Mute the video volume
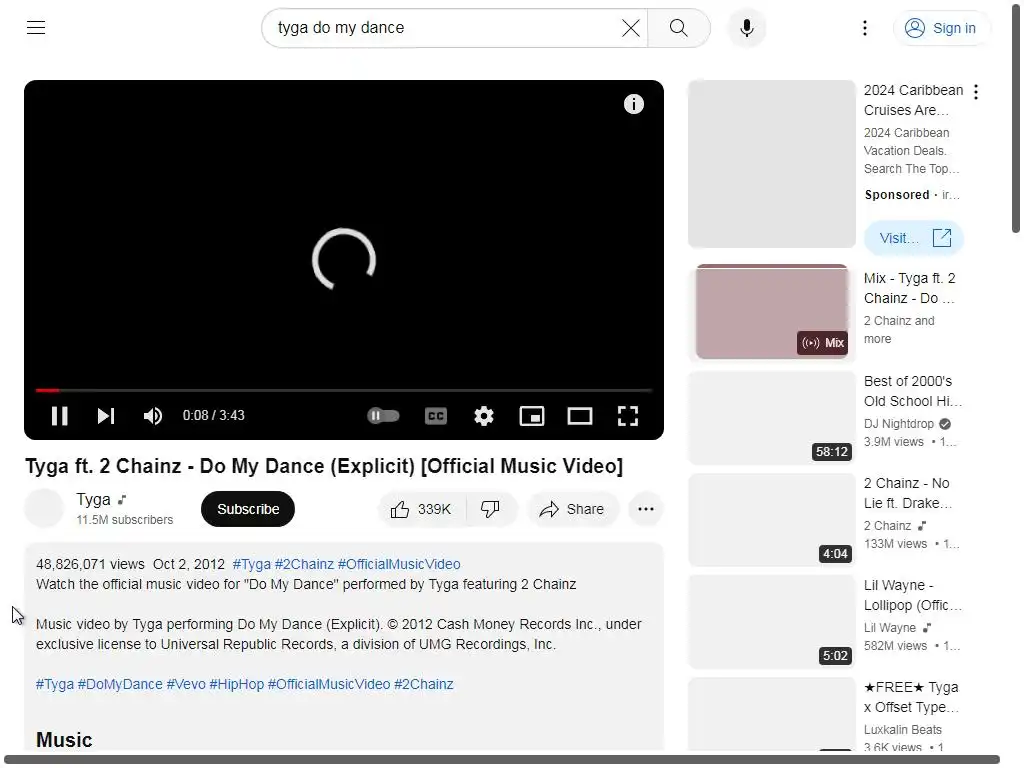Image resolution: width=1024 pixels, height=768 pixels. coord(153,416)
